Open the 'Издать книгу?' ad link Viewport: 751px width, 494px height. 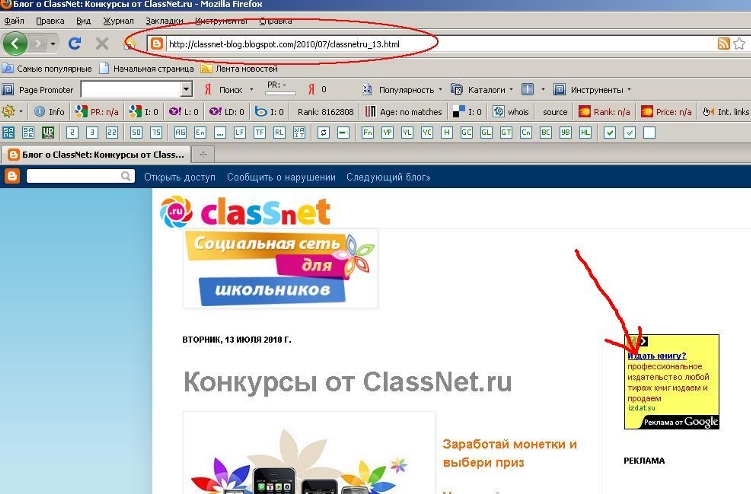pos(657,356)
